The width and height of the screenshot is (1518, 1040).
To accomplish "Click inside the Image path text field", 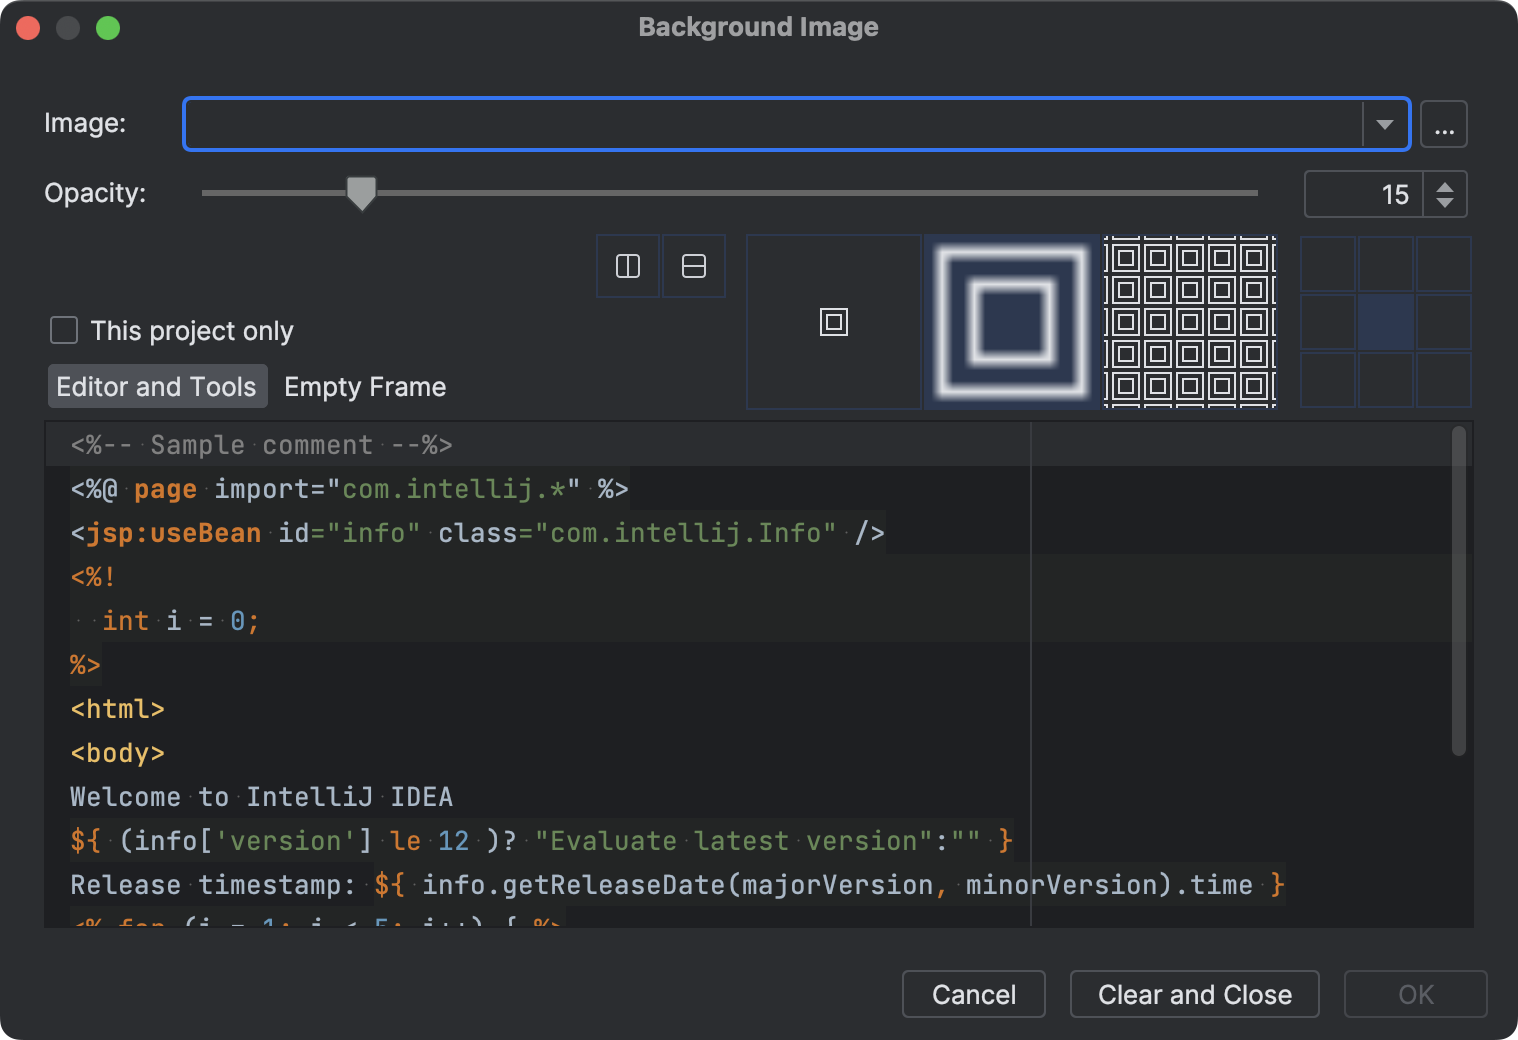I will coord(770,125).
